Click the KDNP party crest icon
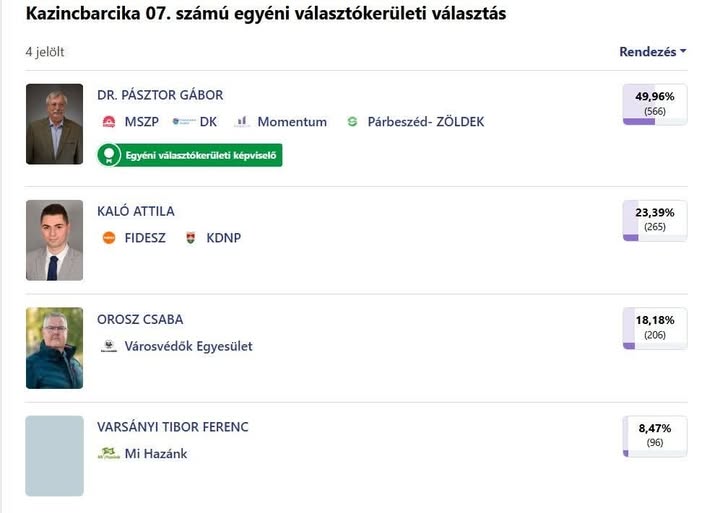Screen dimensions: 720x513 point(191,238)
